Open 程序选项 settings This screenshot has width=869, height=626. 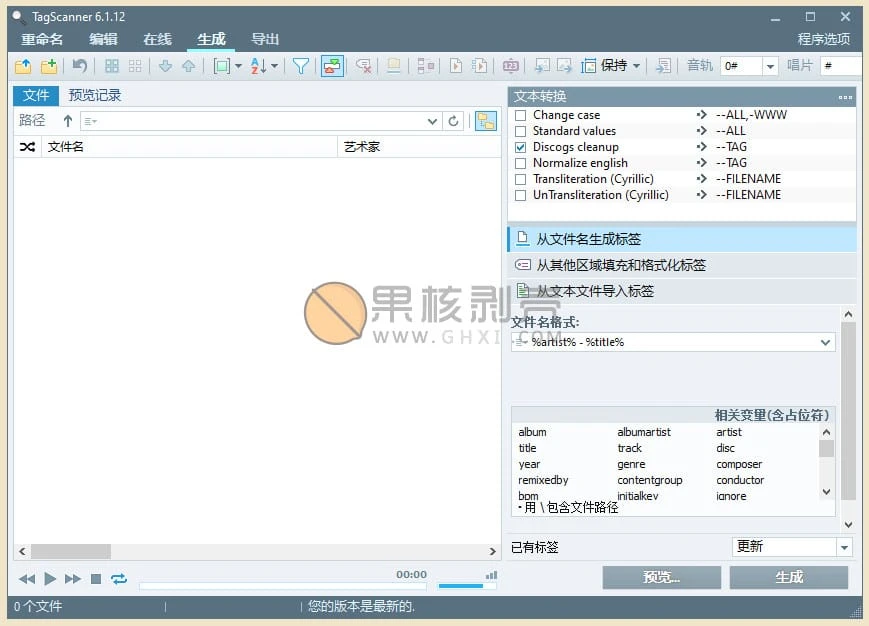tap(824, 39)
